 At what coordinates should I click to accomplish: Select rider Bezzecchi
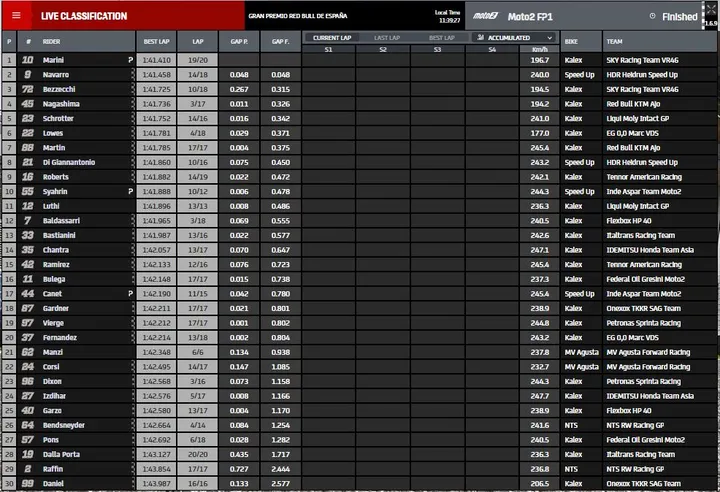pos(59,89)
